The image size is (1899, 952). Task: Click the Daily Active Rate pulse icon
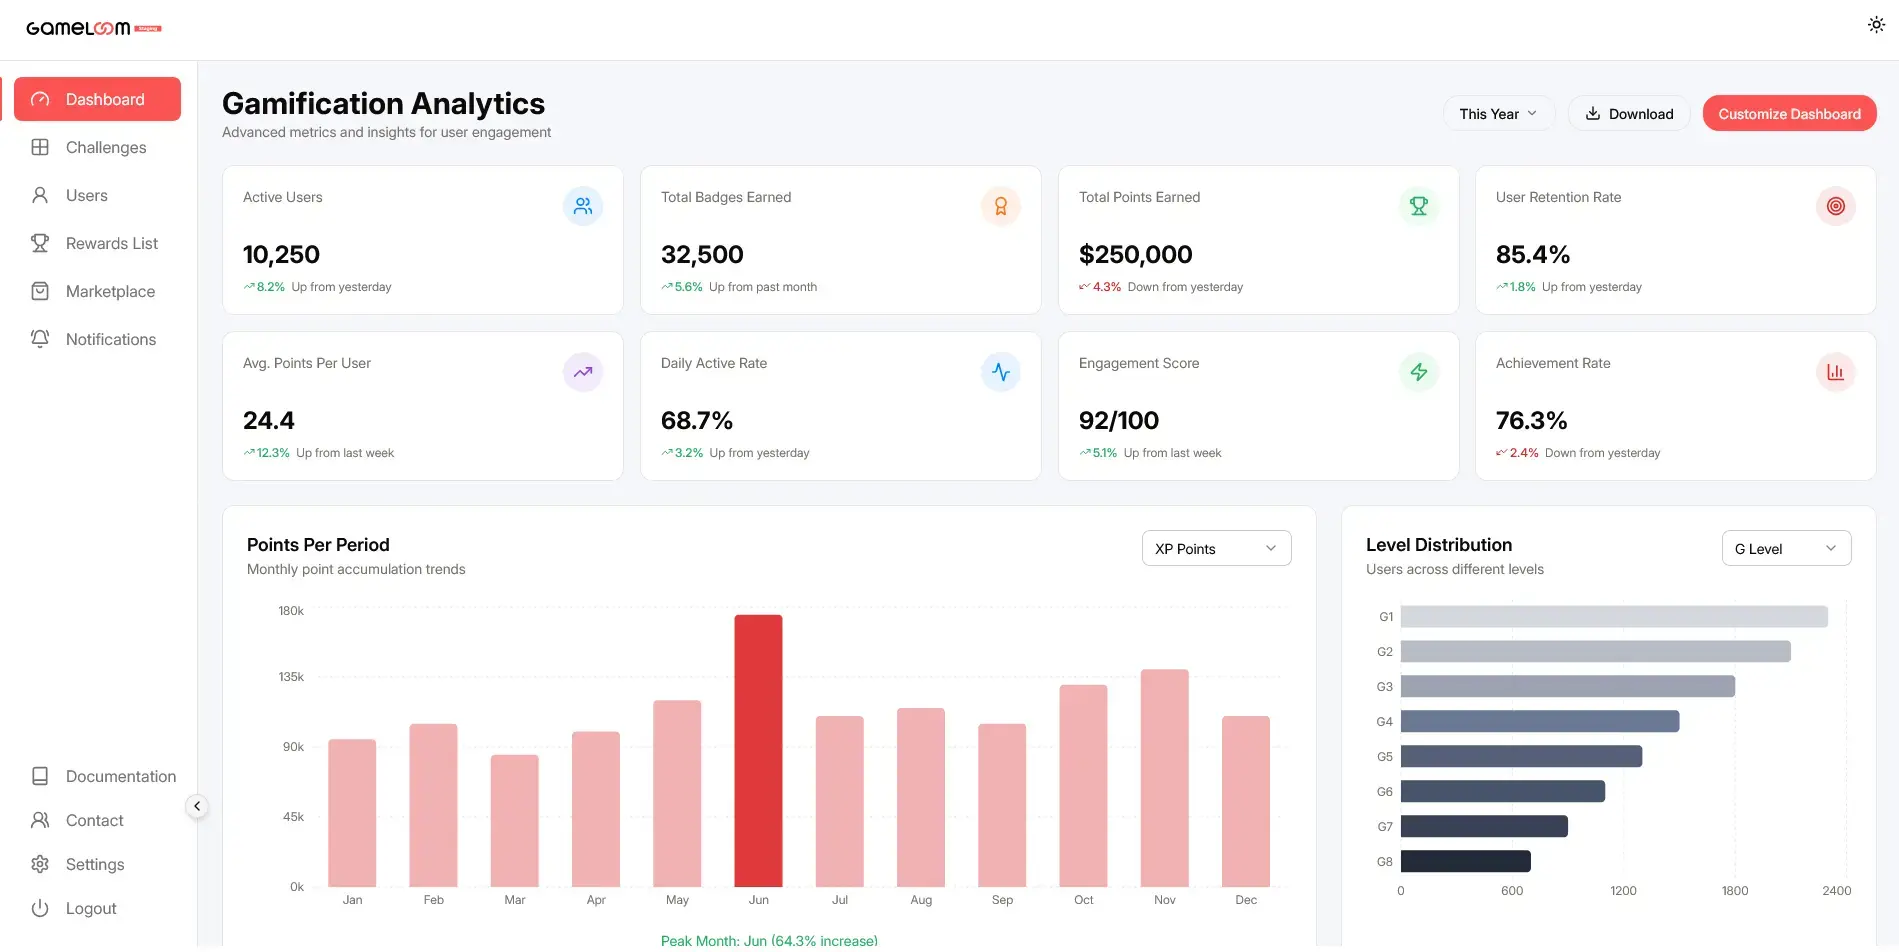tap(1001, 372)
